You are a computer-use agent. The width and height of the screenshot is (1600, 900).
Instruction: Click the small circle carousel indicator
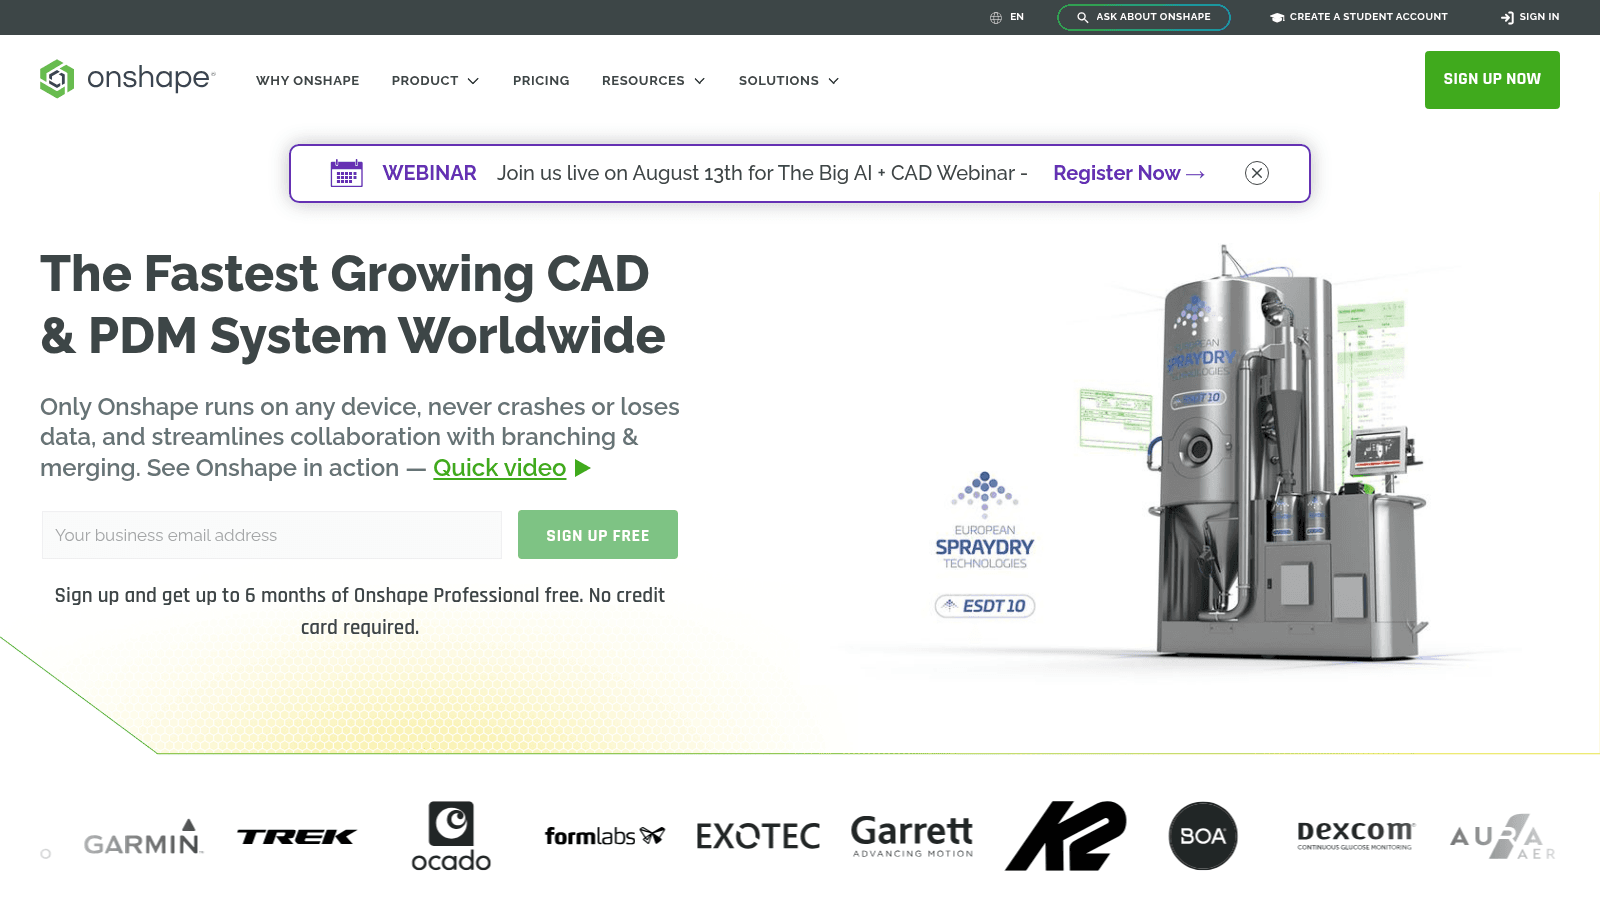pos(45,854)
